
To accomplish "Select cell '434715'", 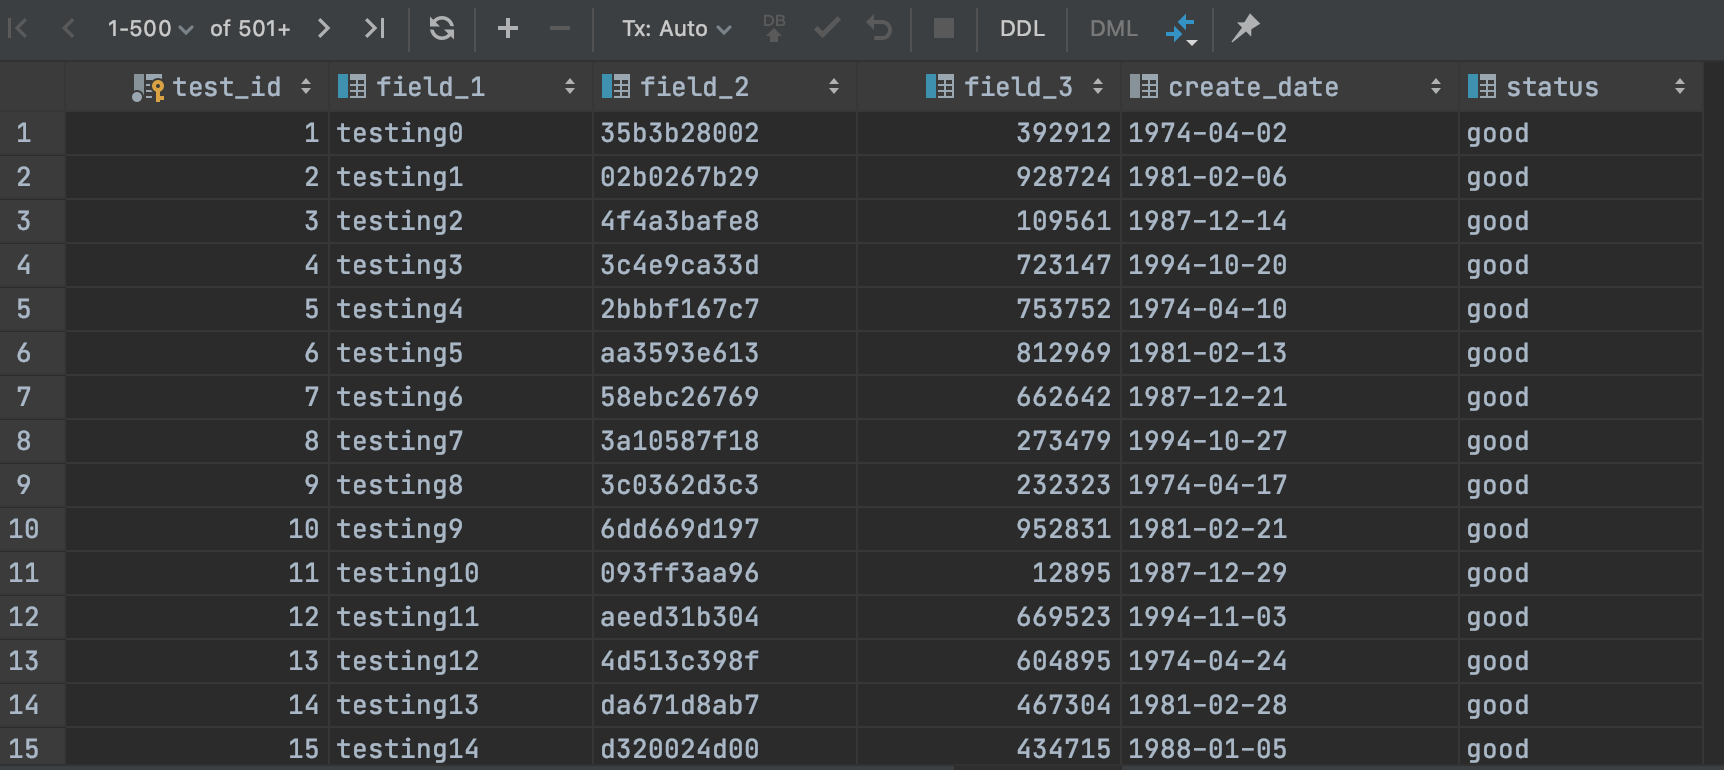I will (989, 749).
